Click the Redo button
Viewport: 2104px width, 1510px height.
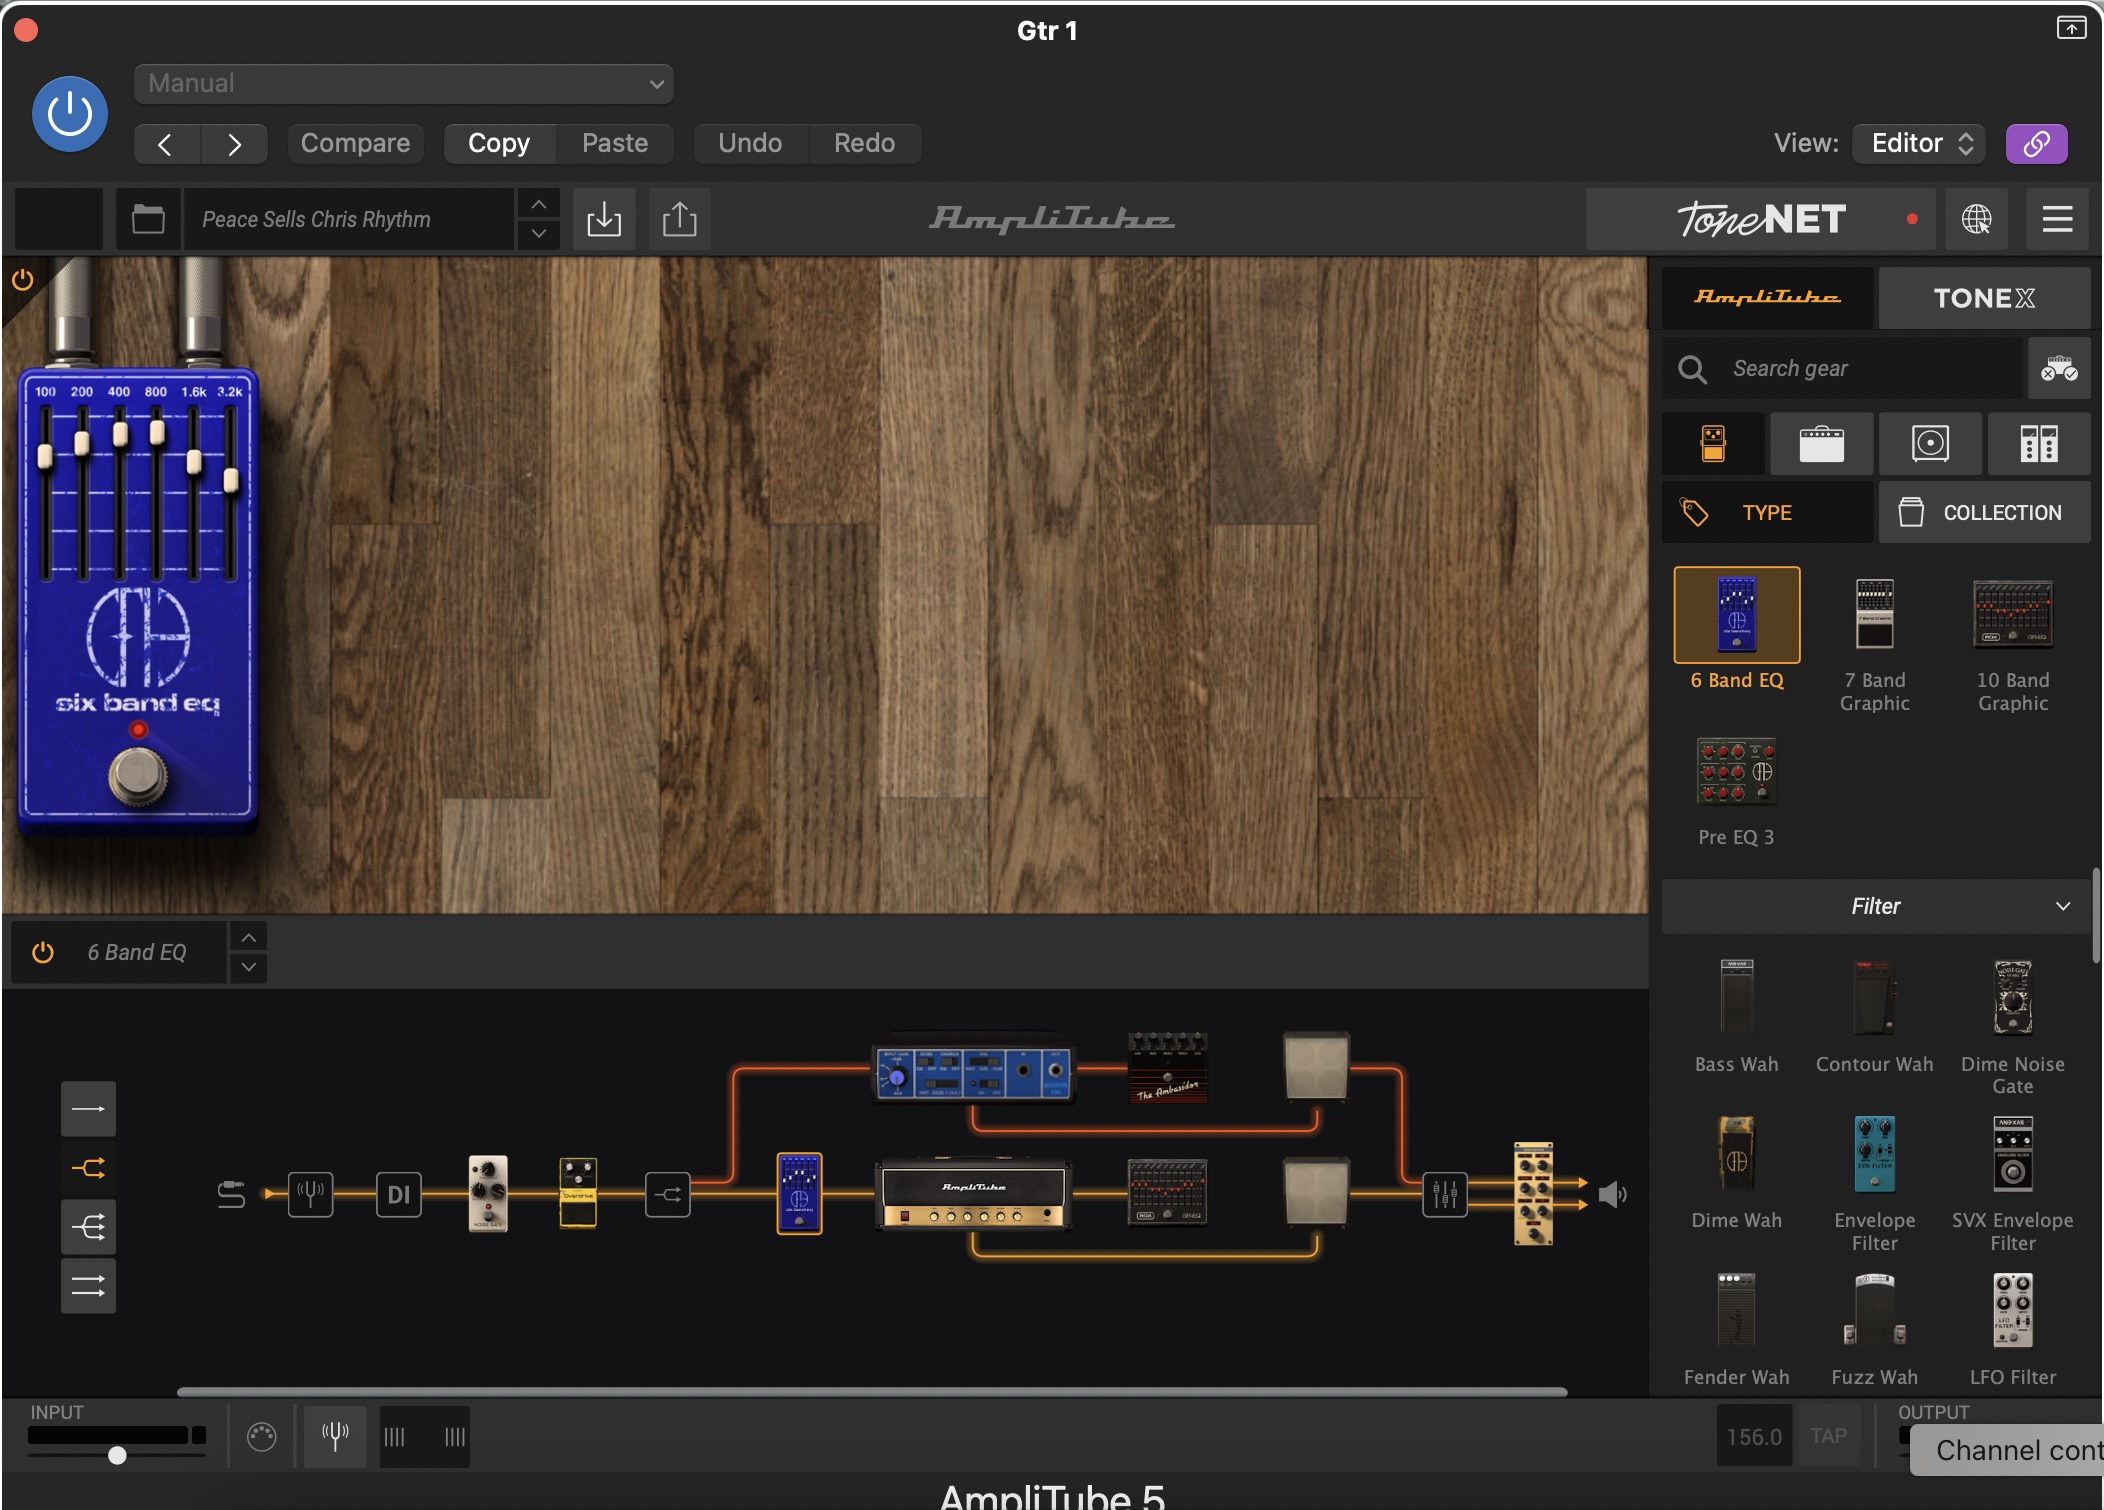pos(864,144)
